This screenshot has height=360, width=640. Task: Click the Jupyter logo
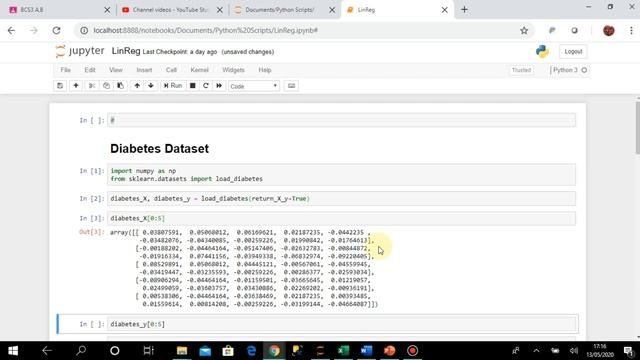80,51
